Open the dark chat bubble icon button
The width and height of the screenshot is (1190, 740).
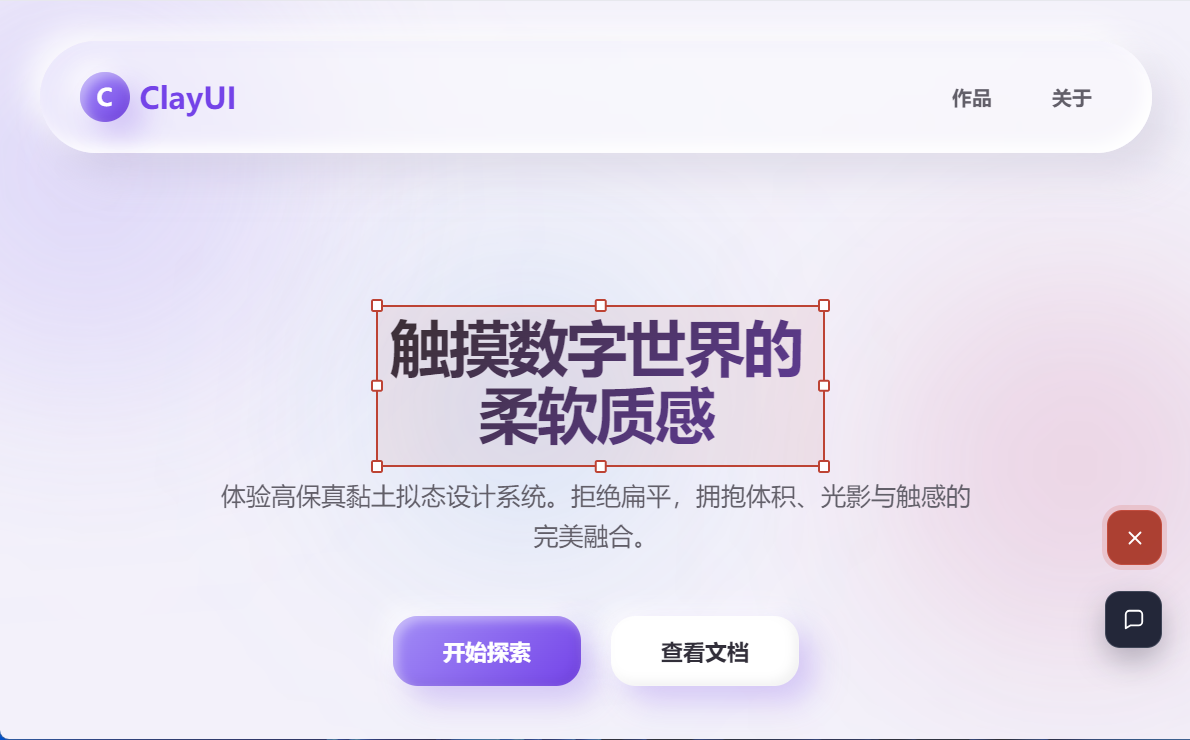tap(1133, 619)
